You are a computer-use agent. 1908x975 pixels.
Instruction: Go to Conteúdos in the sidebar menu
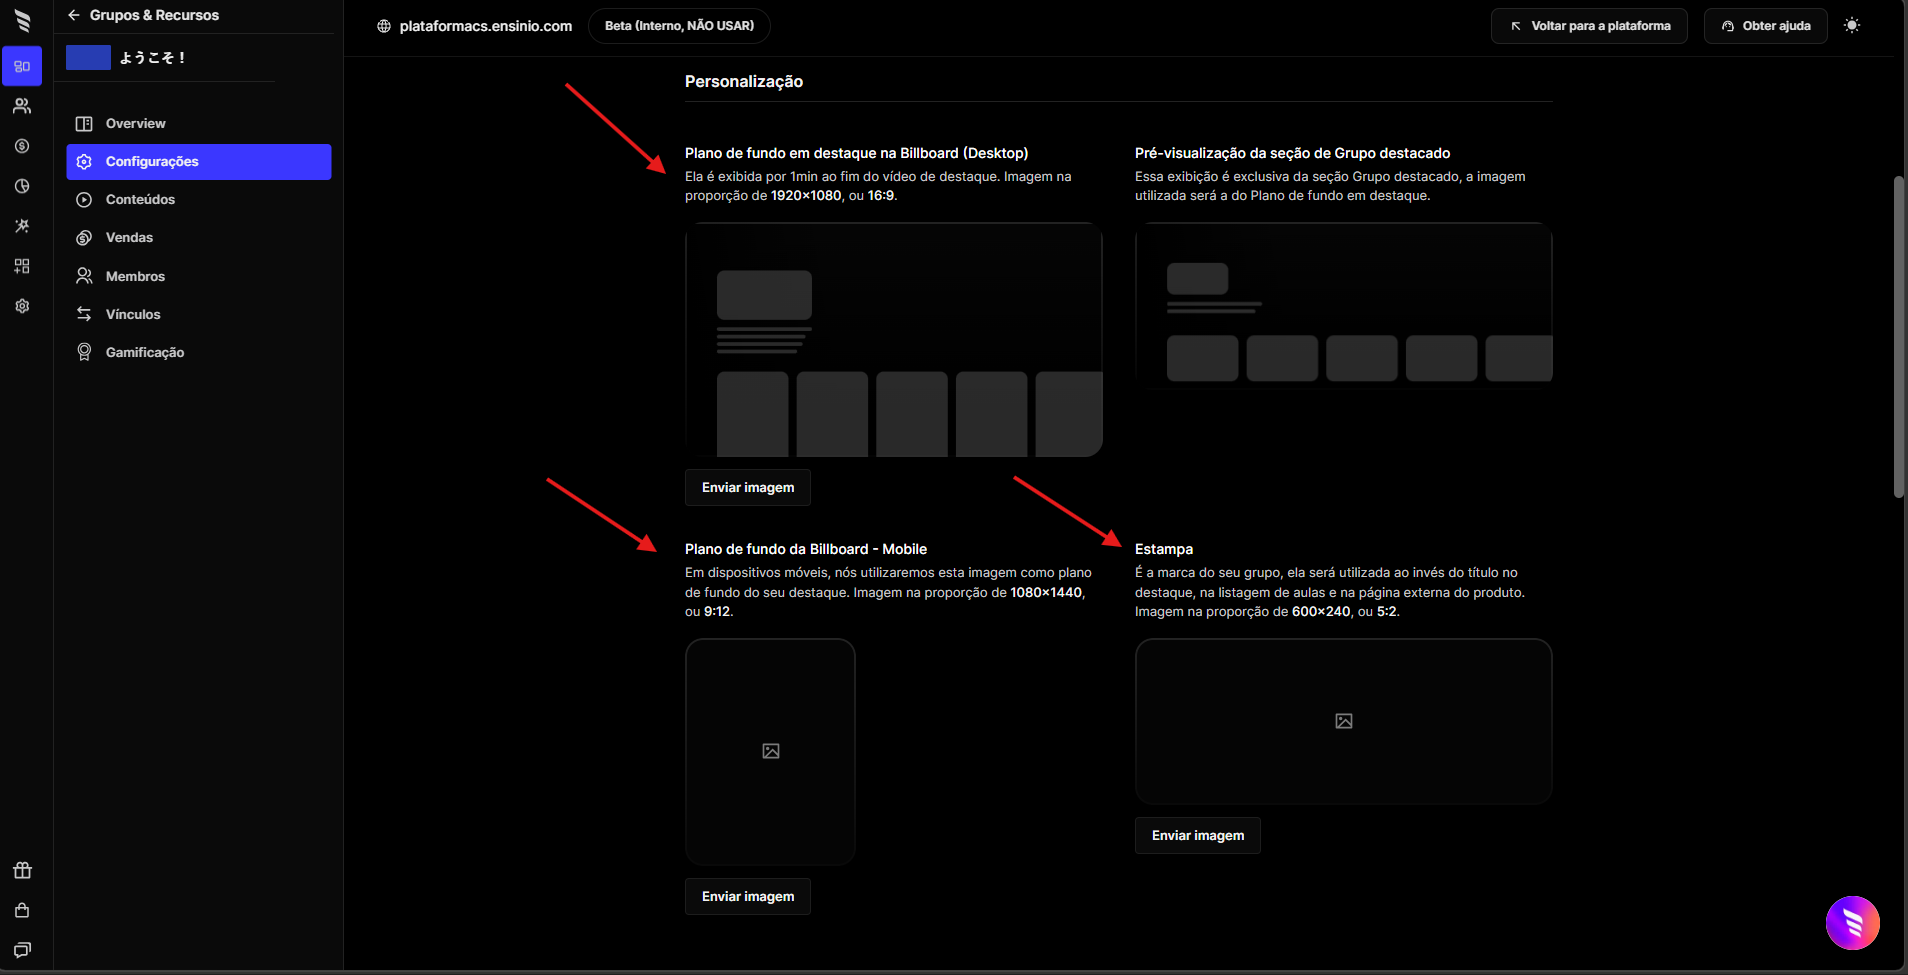click(x=140, y=200)
